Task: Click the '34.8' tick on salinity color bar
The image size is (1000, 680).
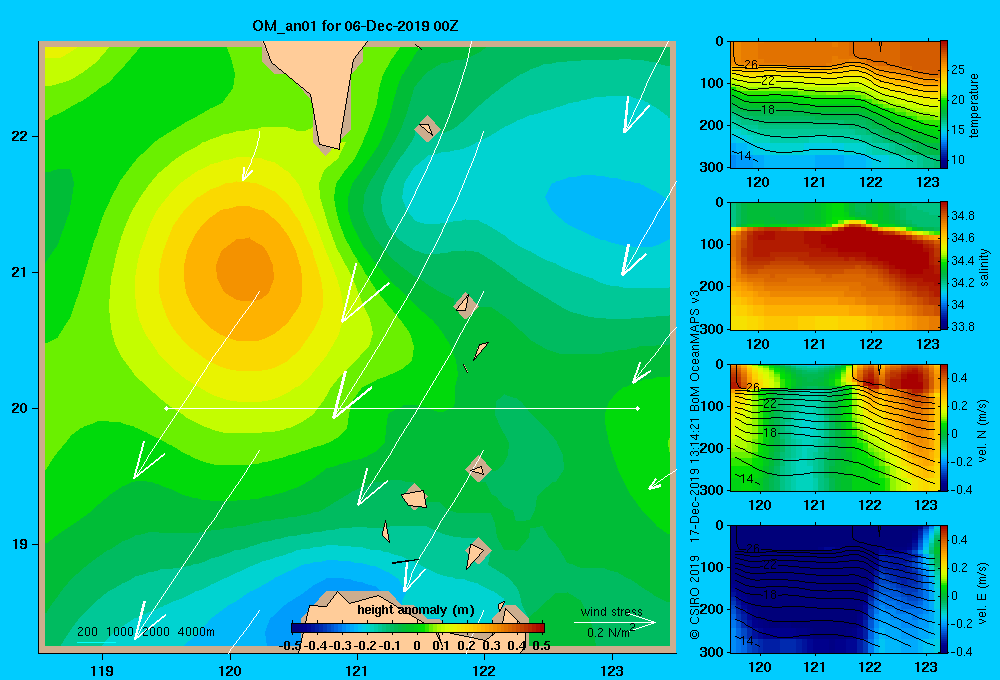Action: pyautogui.click(x=962, y=216)
